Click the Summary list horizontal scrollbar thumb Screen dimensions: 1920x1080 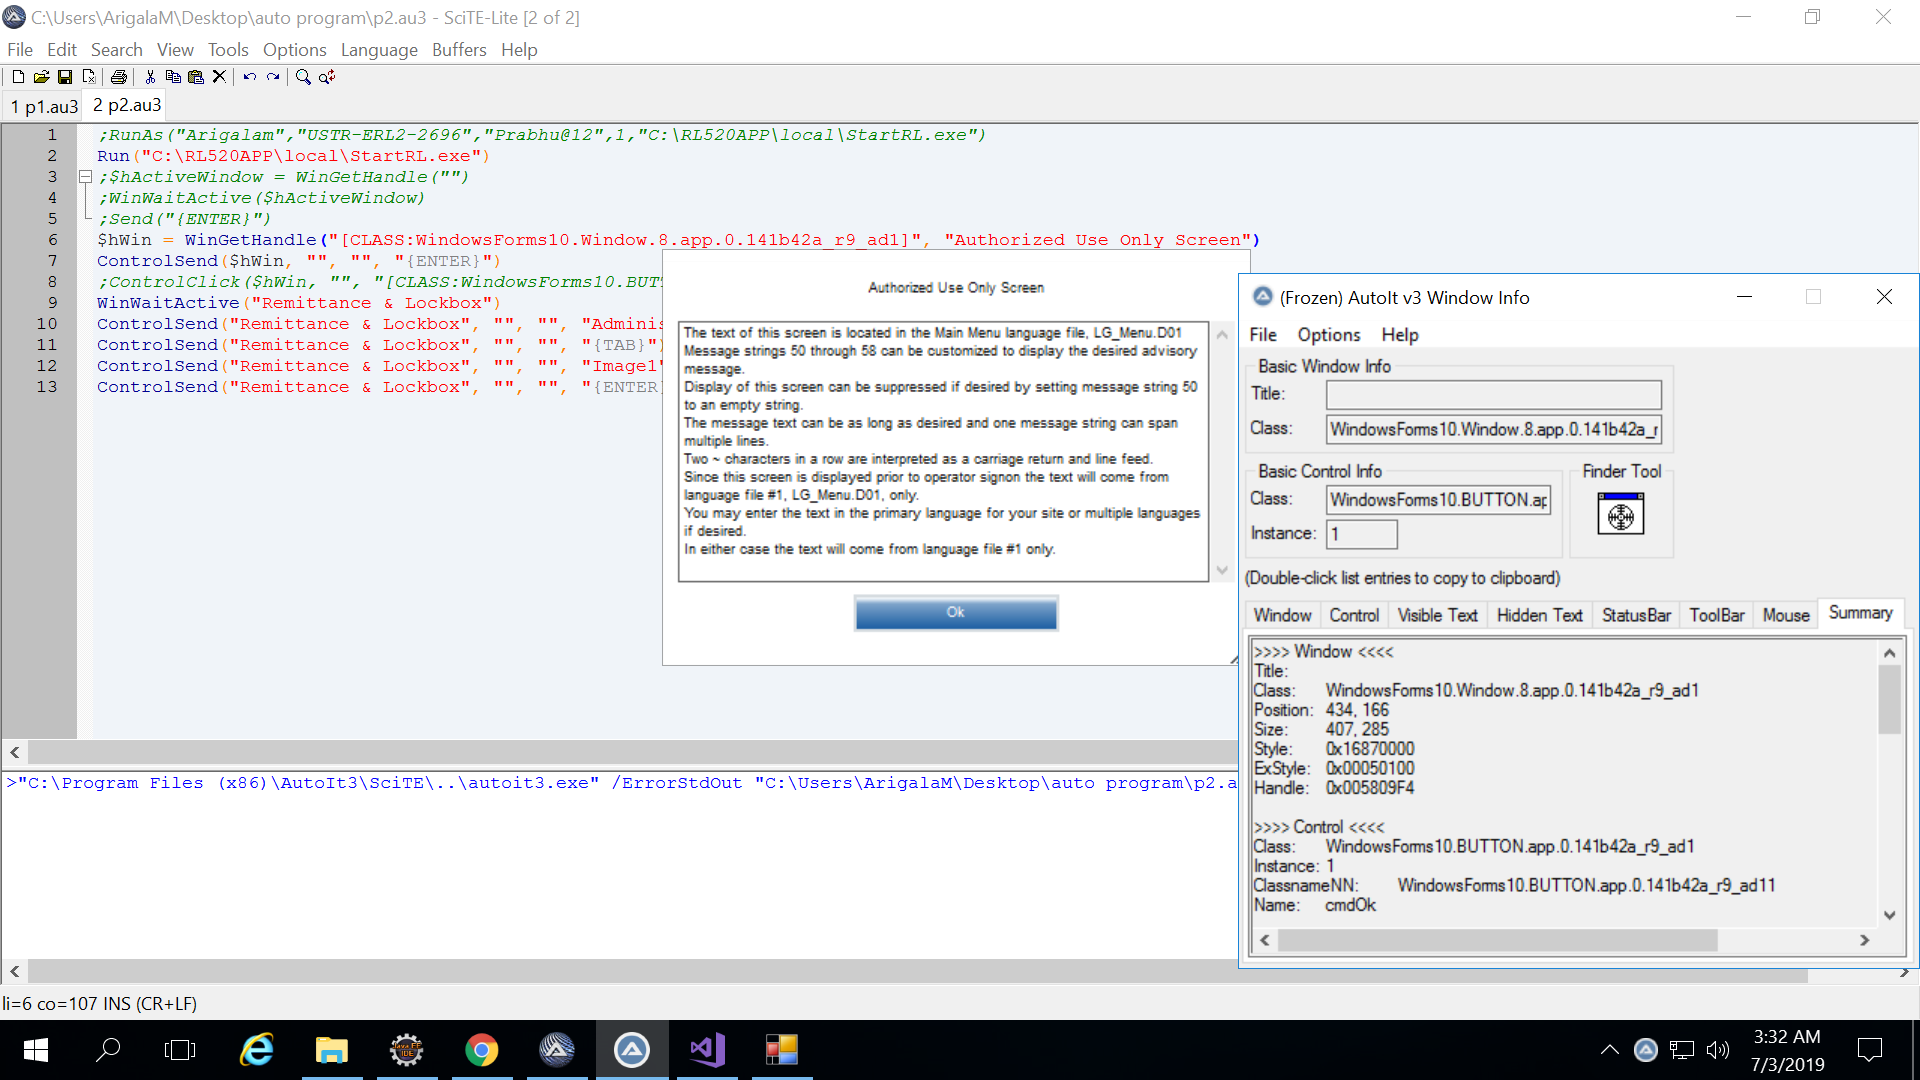(x=1497, y=940)
